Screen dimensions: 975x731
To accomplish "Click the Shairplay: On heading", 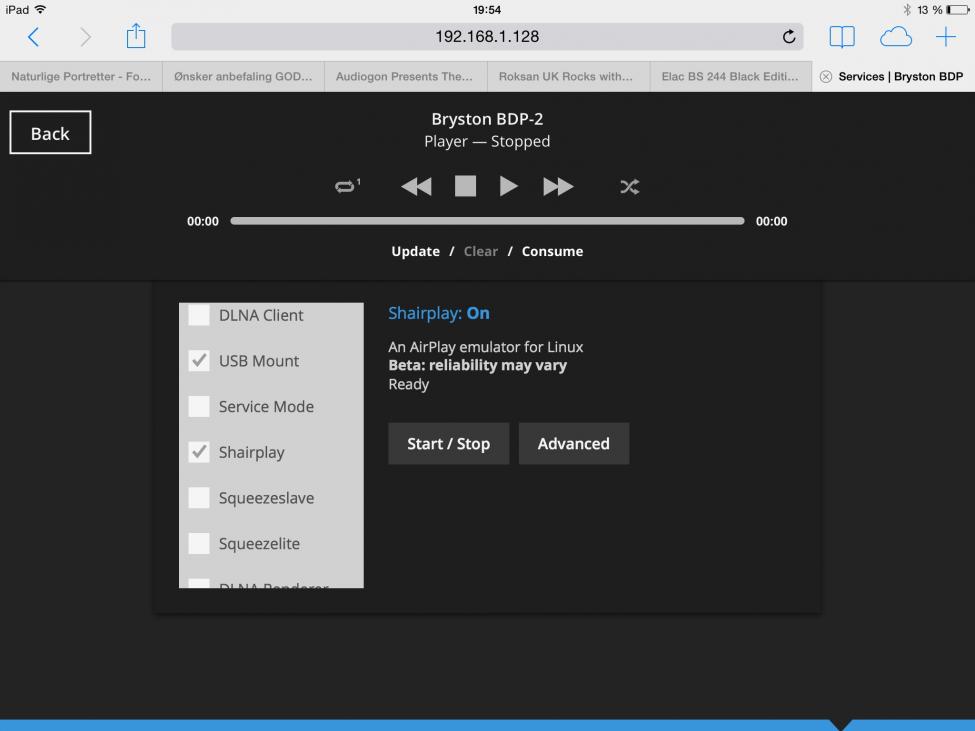I will tap(438, 313).
